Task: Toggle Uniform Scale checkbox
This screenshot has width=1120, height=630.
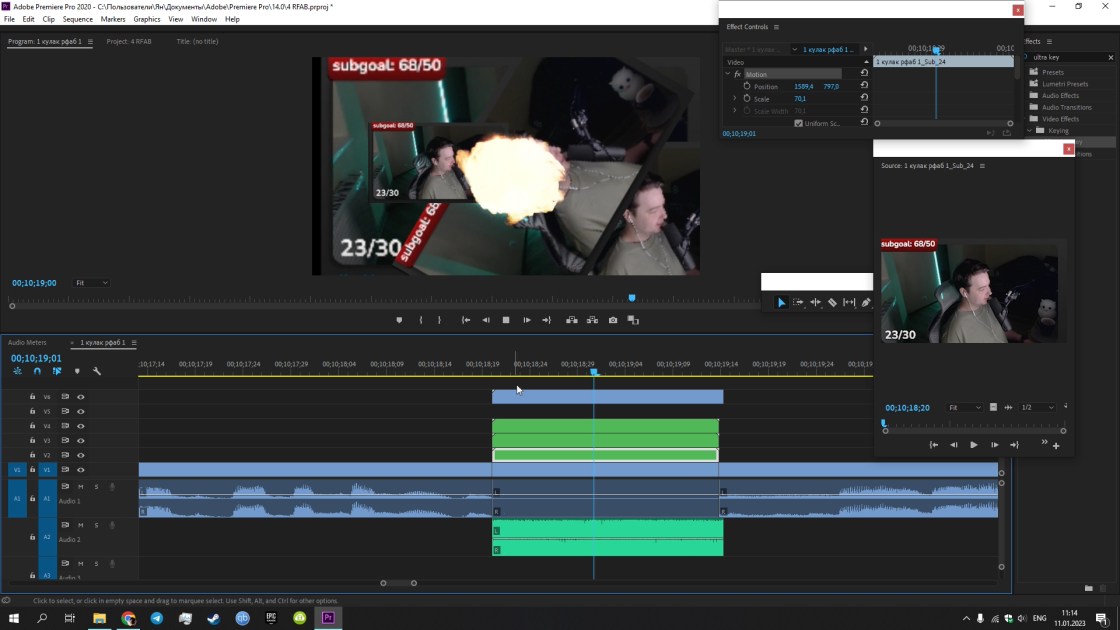Action: pyautogui.click(x=799, y=124)
